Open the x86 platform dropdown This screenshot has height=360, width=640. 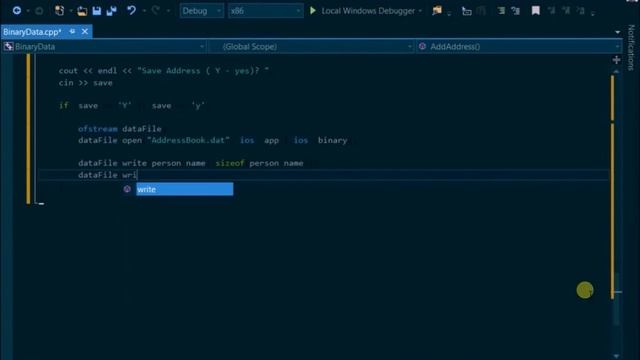pyautogui.click(x=265, y=11)
